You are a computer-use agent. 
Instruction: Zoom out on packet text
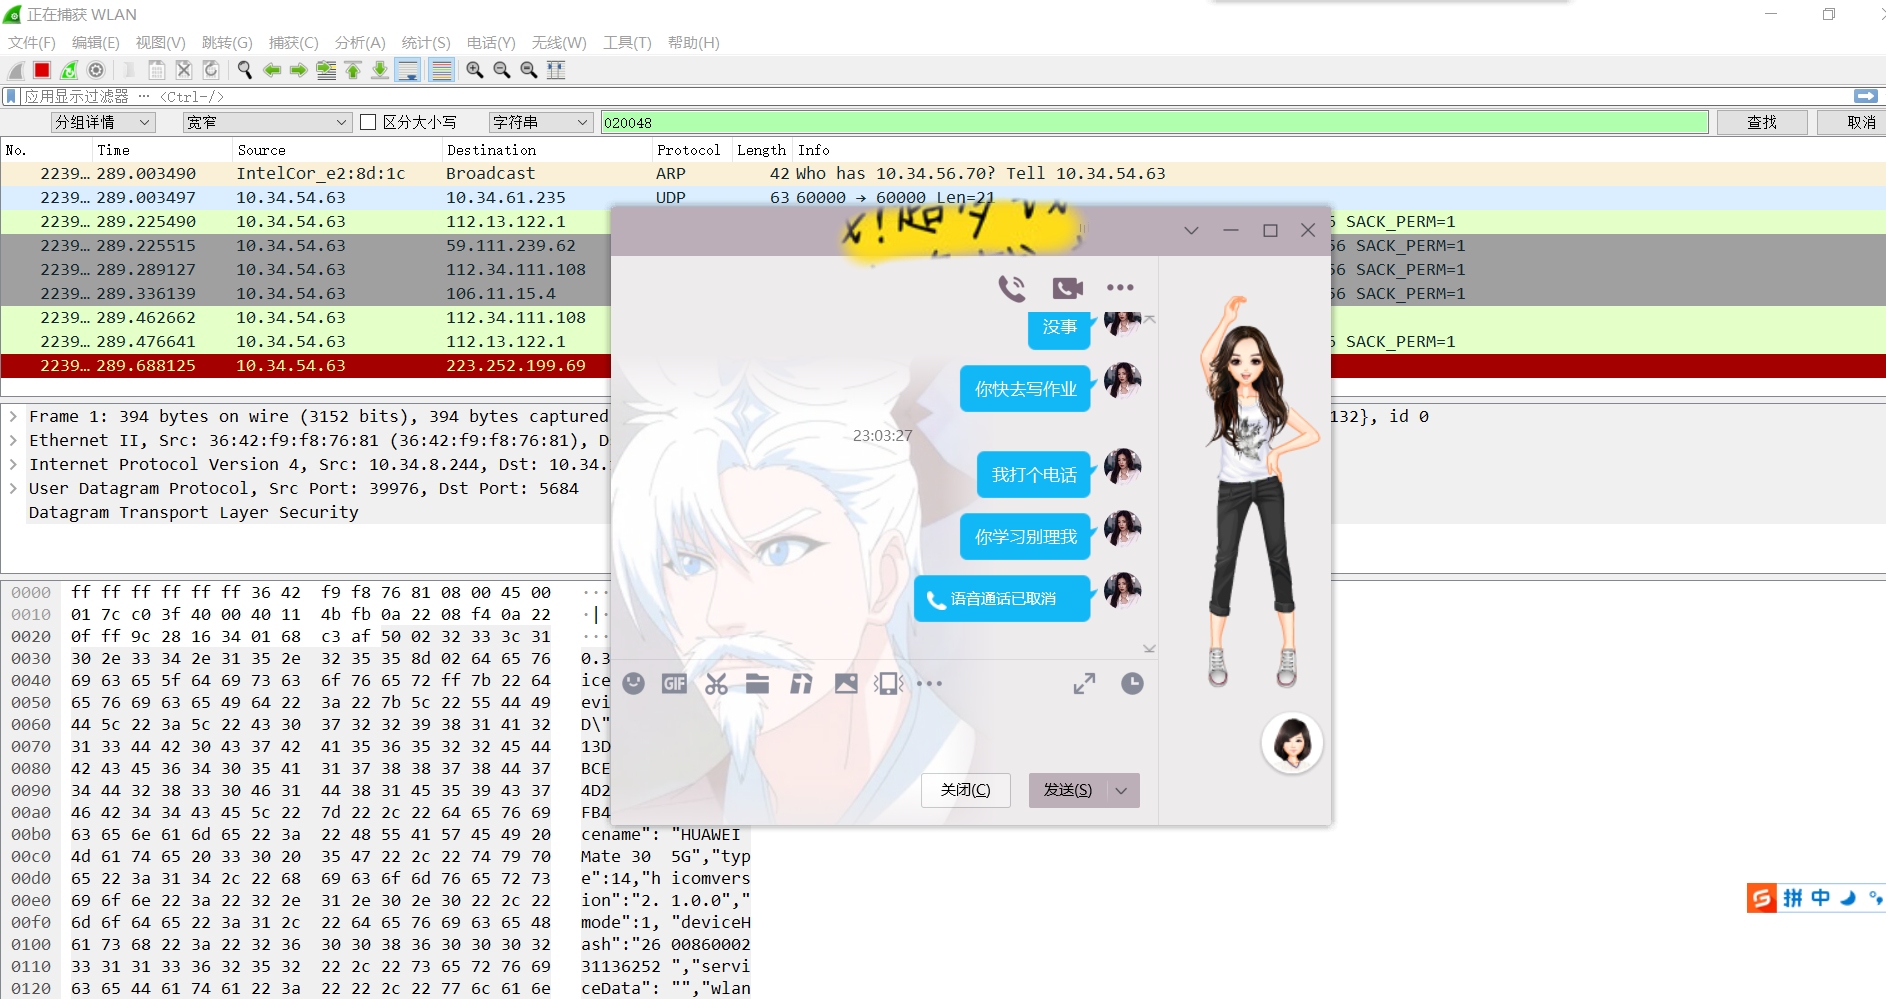click(x=502, y=70)
